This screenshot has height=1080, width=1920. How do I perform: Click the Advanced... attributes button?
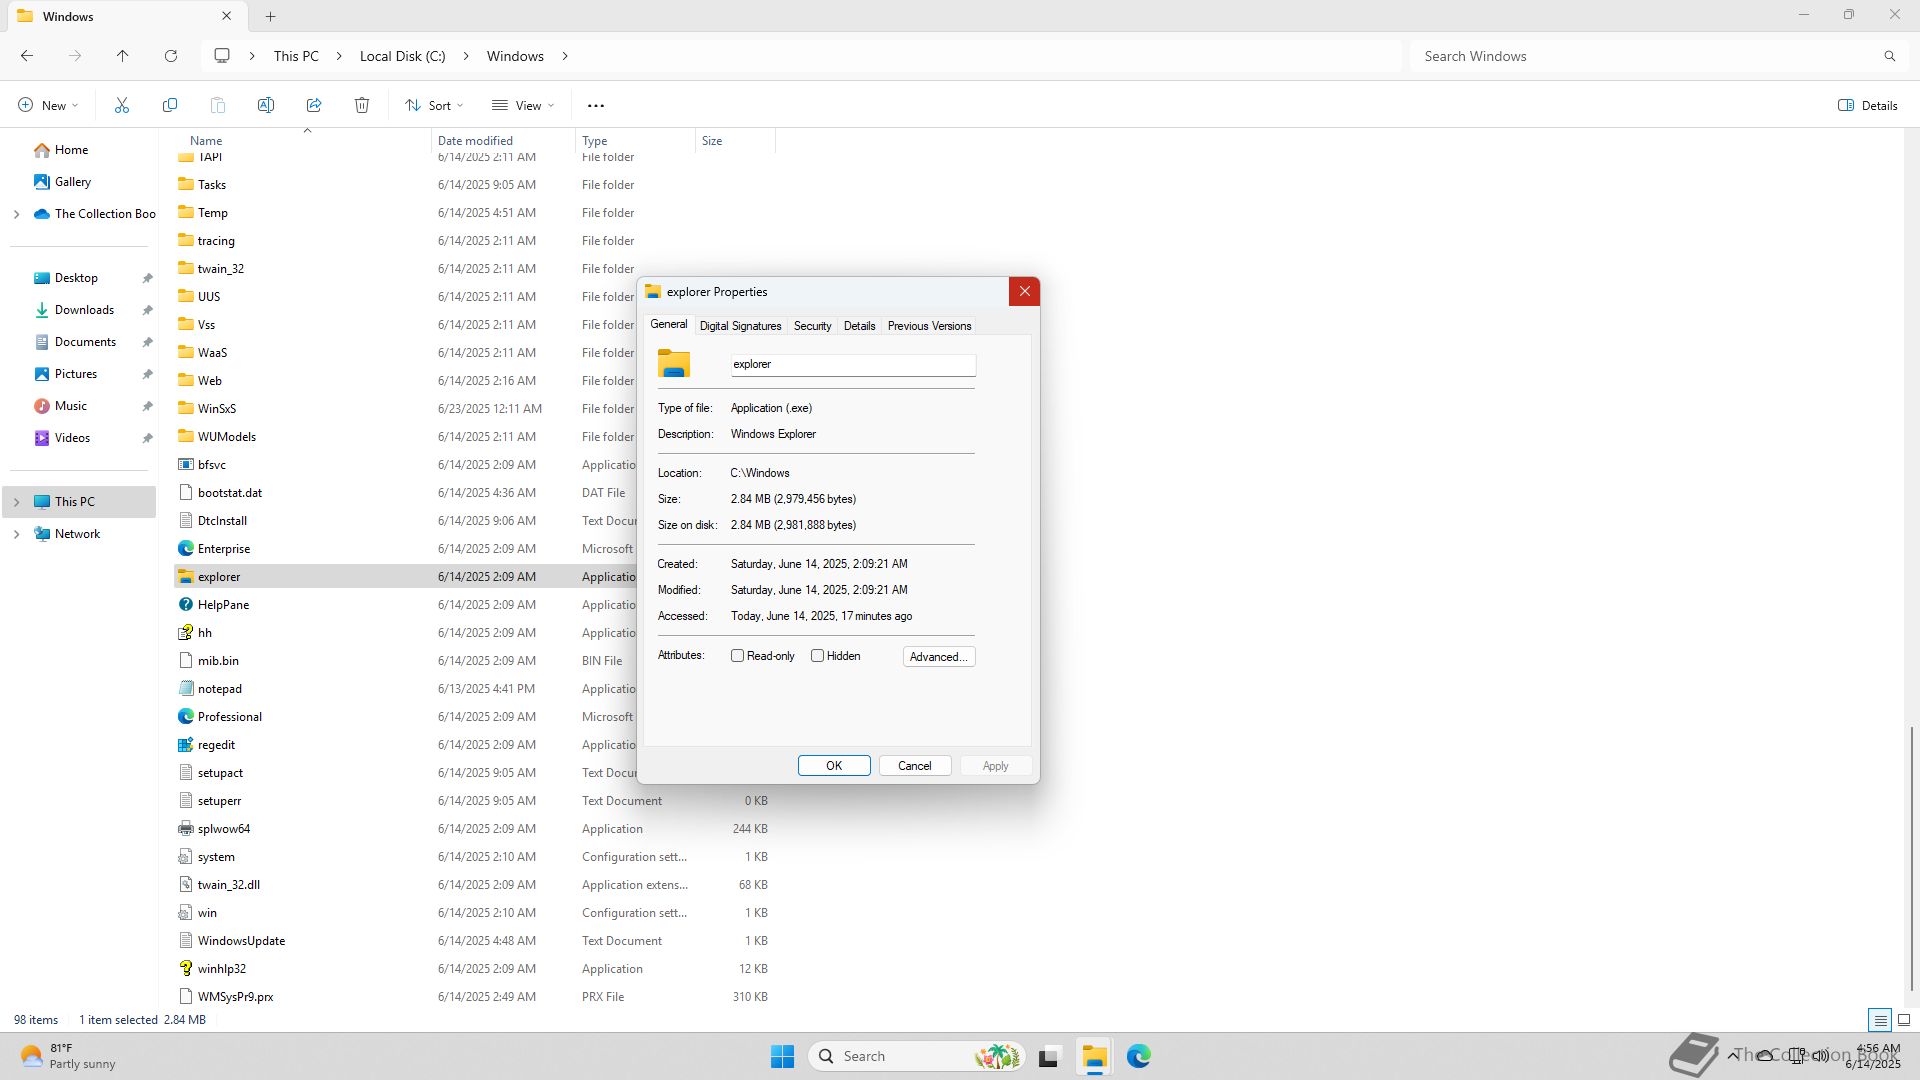(938, 657)
